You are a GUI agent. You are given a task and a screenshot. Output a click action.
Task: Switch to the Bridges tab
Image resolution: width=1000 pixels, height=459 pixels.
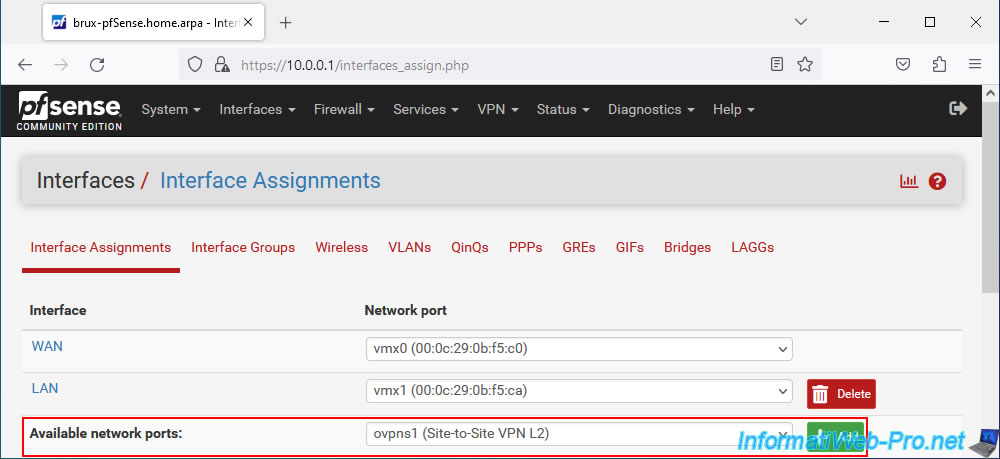tap(688, 247)
